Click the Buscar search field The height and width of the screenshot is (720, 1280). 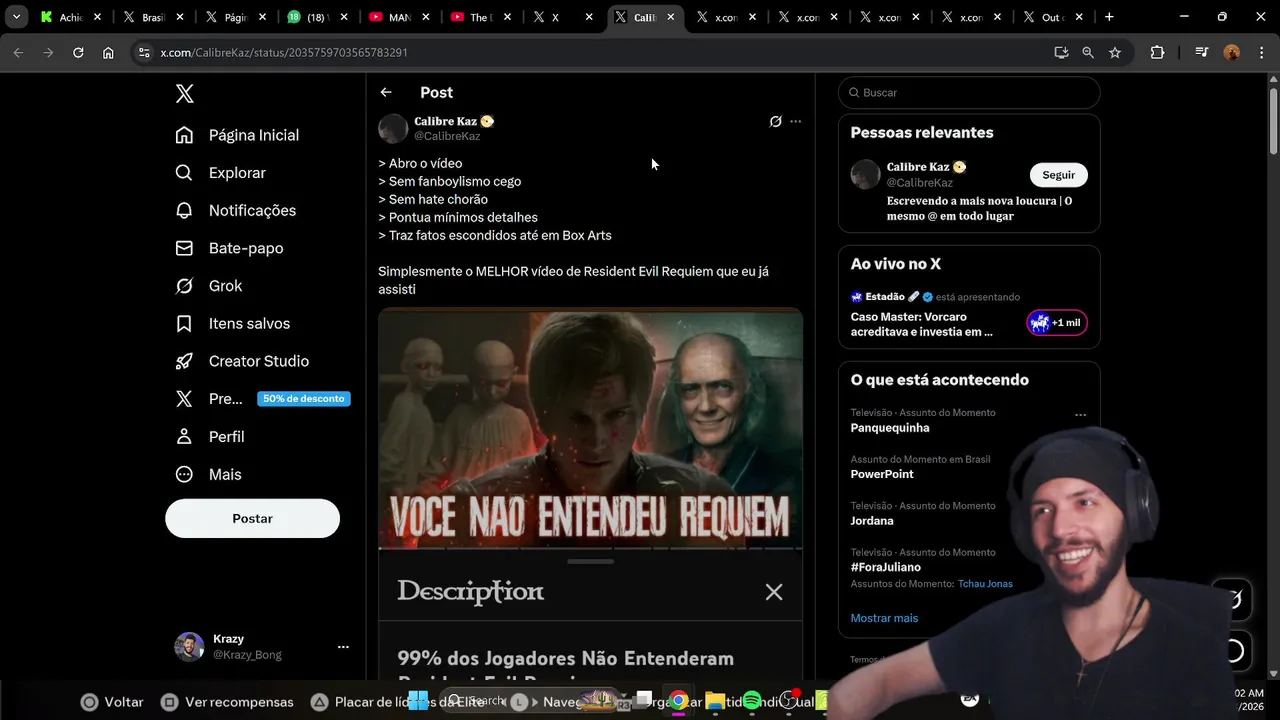click(969, 92)
